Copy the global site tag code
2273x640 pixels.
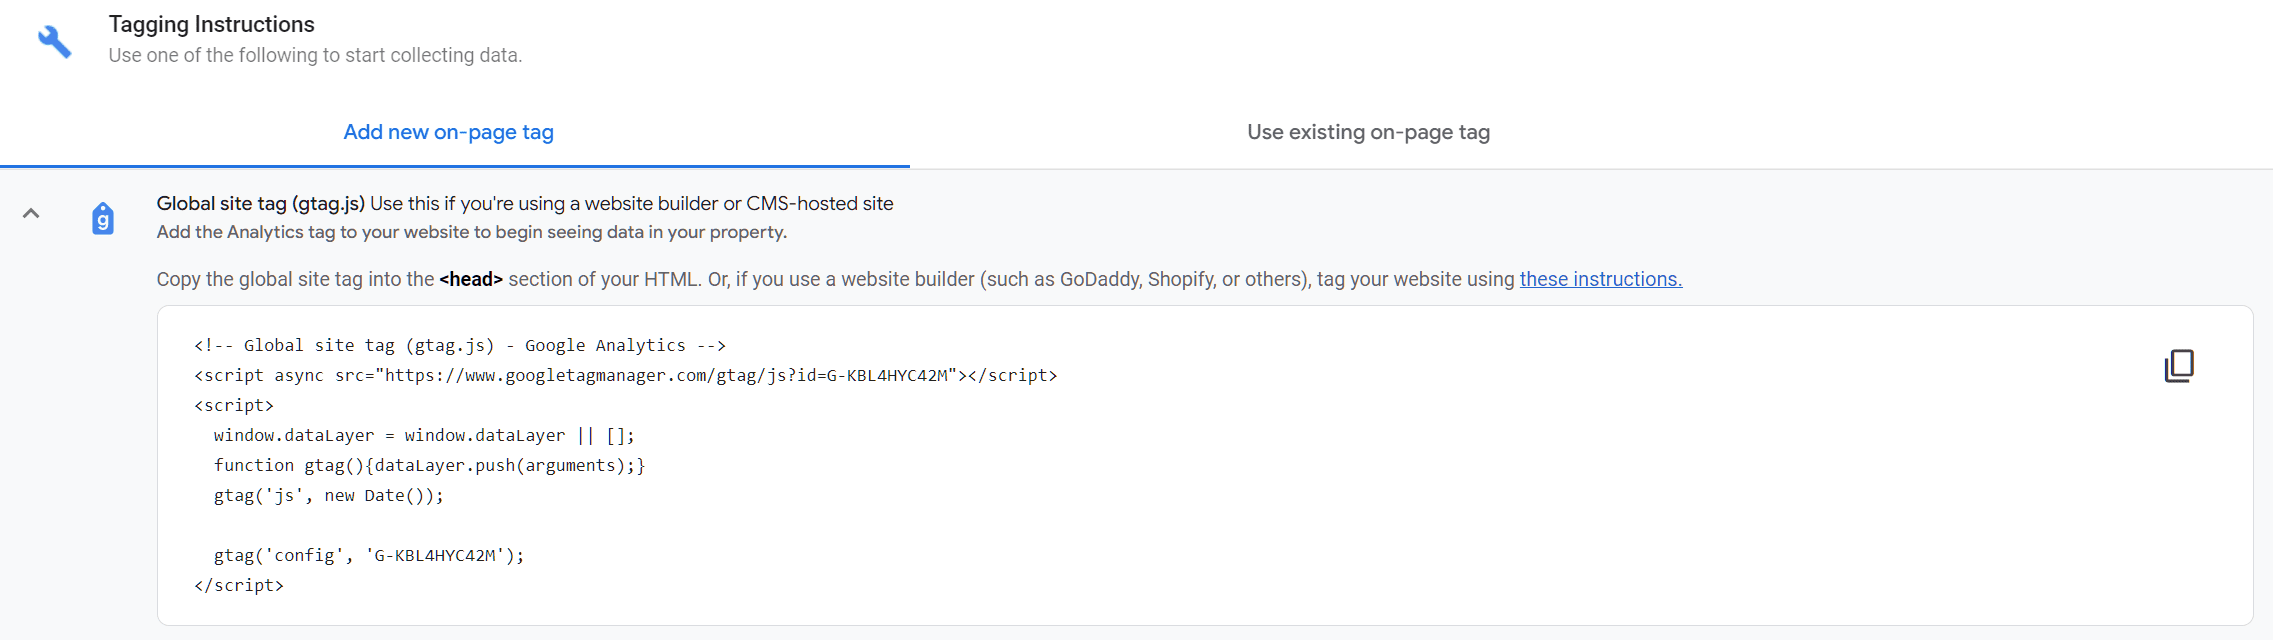point(2179,366)
